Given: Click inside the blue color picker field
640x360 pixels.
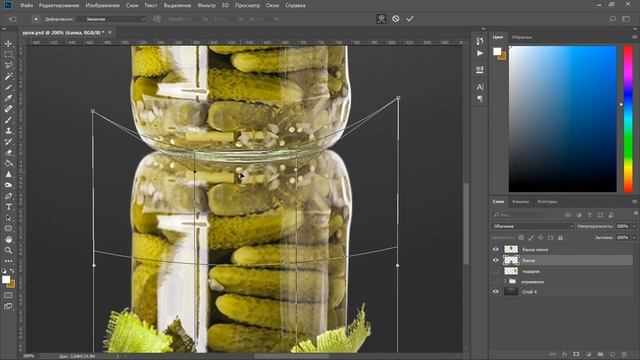Looking at the screenshot, I should point(562,119).
